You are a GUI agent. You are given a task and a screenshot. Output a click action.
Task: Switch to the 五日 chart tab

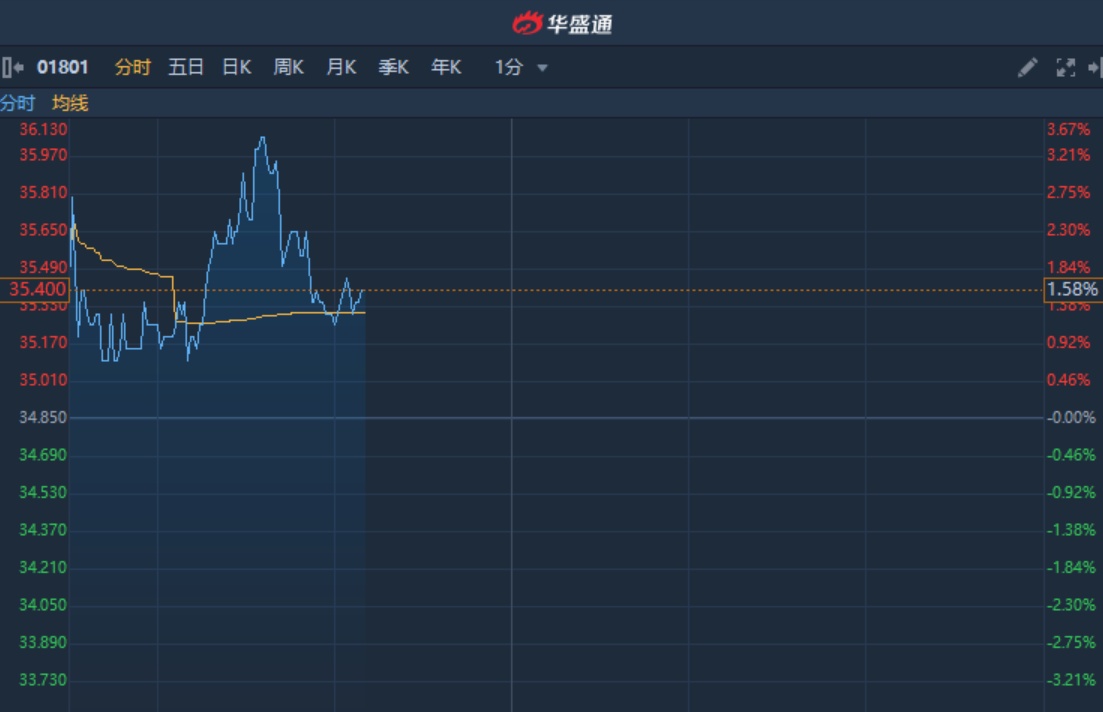point(186,68)
